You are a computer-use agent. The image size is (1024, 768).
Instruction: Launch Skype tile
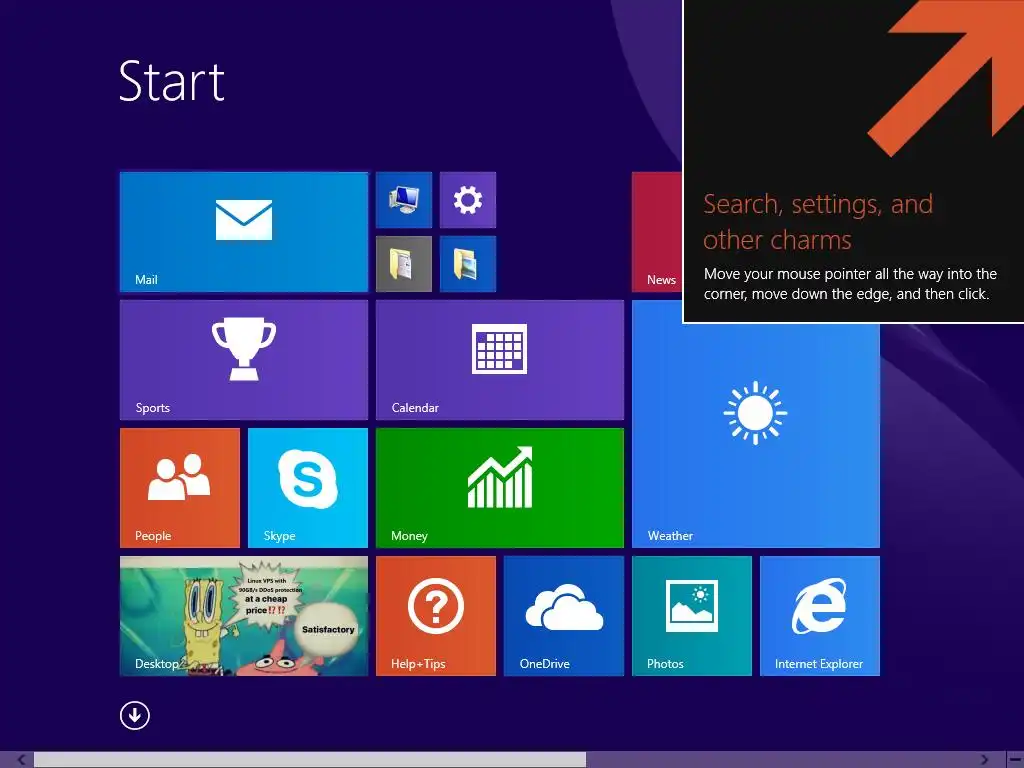(x=308, y=488)
